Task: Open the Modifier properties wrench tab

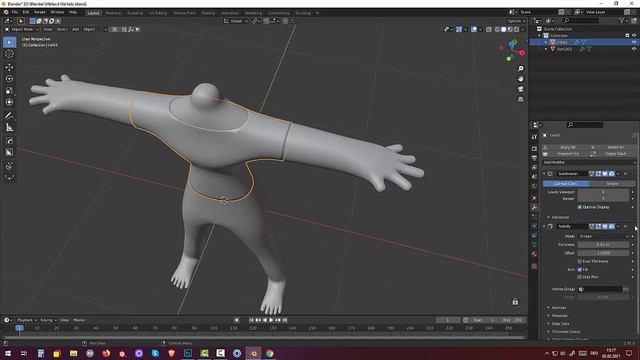Action: click(x=534, y=207)
